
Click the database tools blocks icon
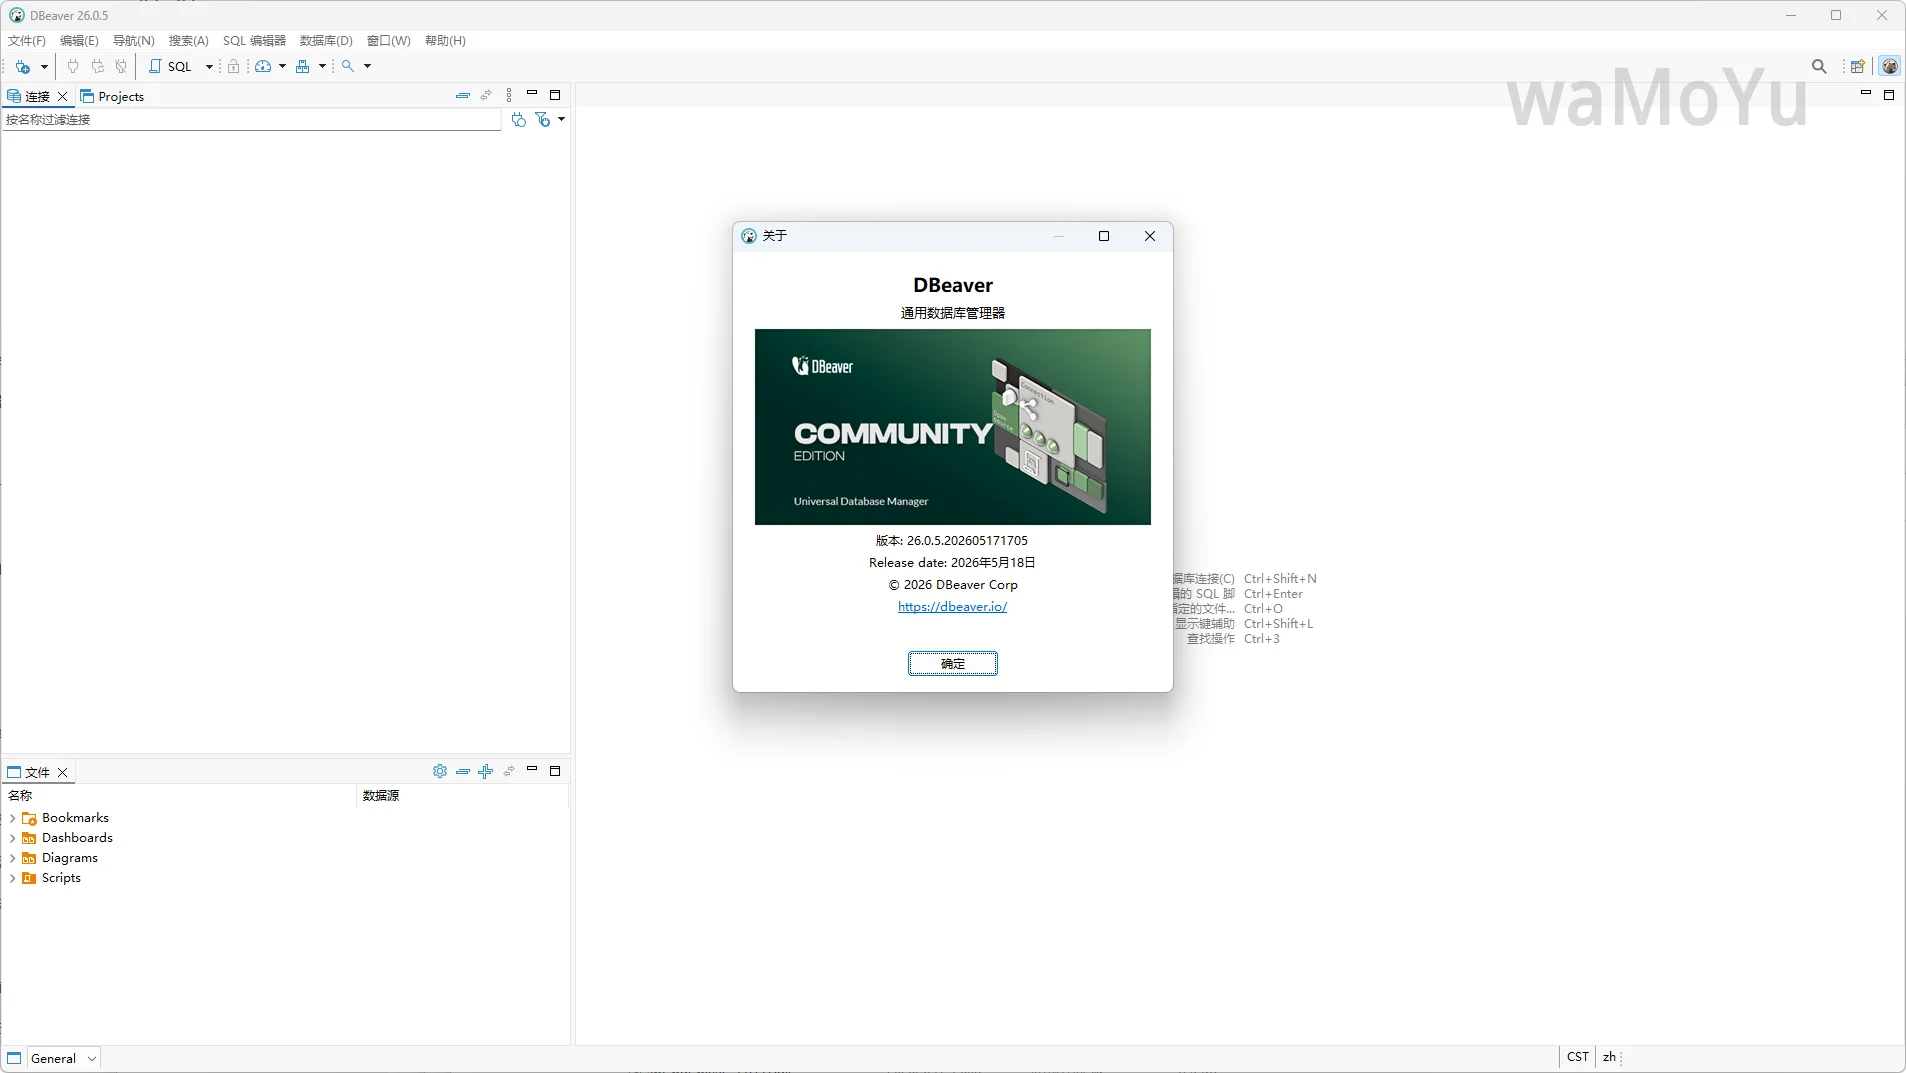[x=303, y=66]
